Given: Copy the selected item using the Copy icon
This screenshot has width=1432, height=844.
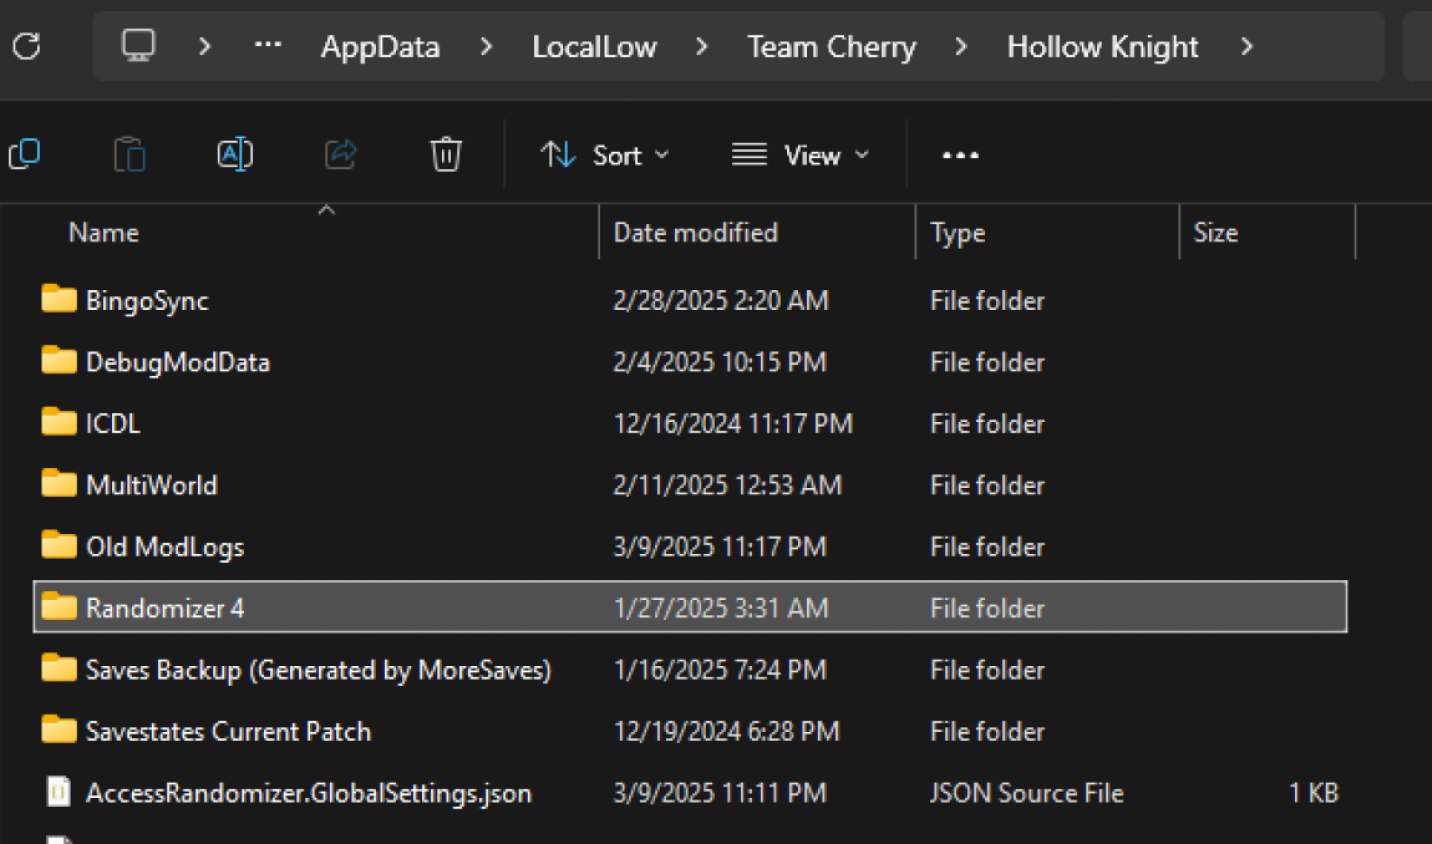Looking at the screenshot, I should (25, 154).
